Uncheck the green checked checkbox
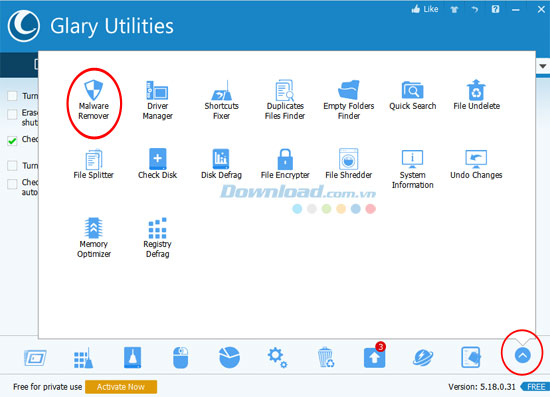The width and height of the screenshot is (550, 397). click(12, 141)
